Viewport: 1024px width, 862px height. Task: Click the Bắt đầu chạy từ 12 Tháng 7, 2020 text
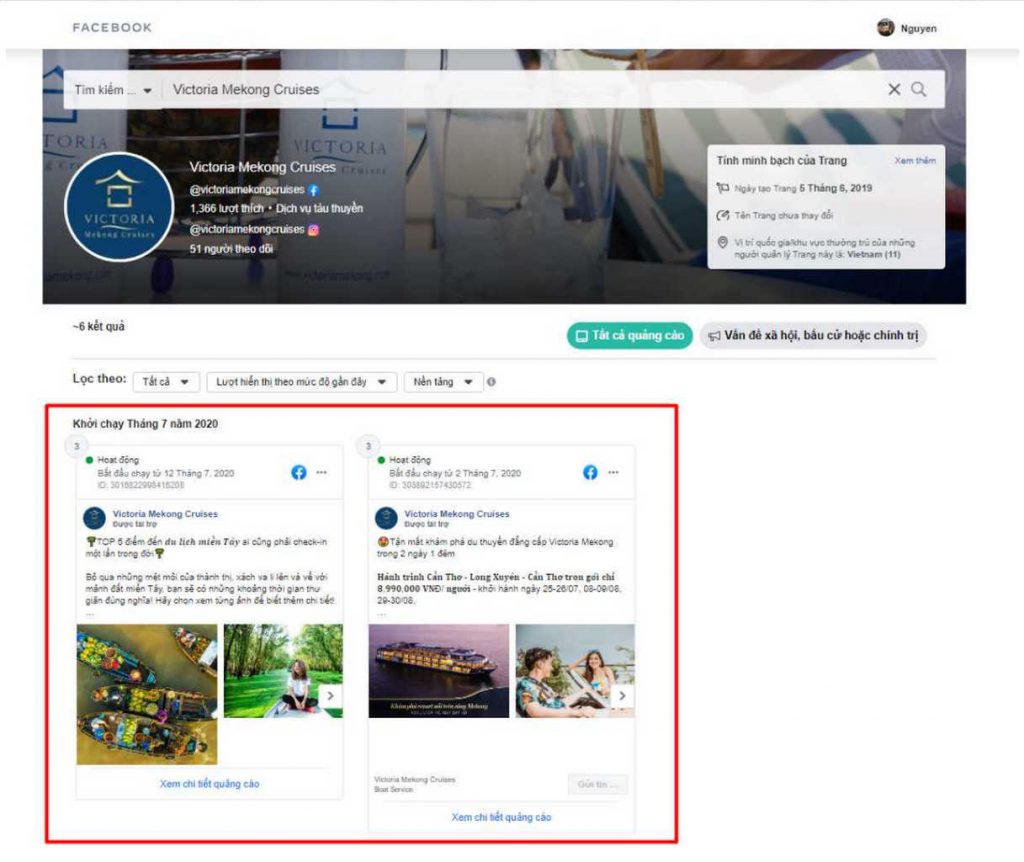(x=166, y=473)
